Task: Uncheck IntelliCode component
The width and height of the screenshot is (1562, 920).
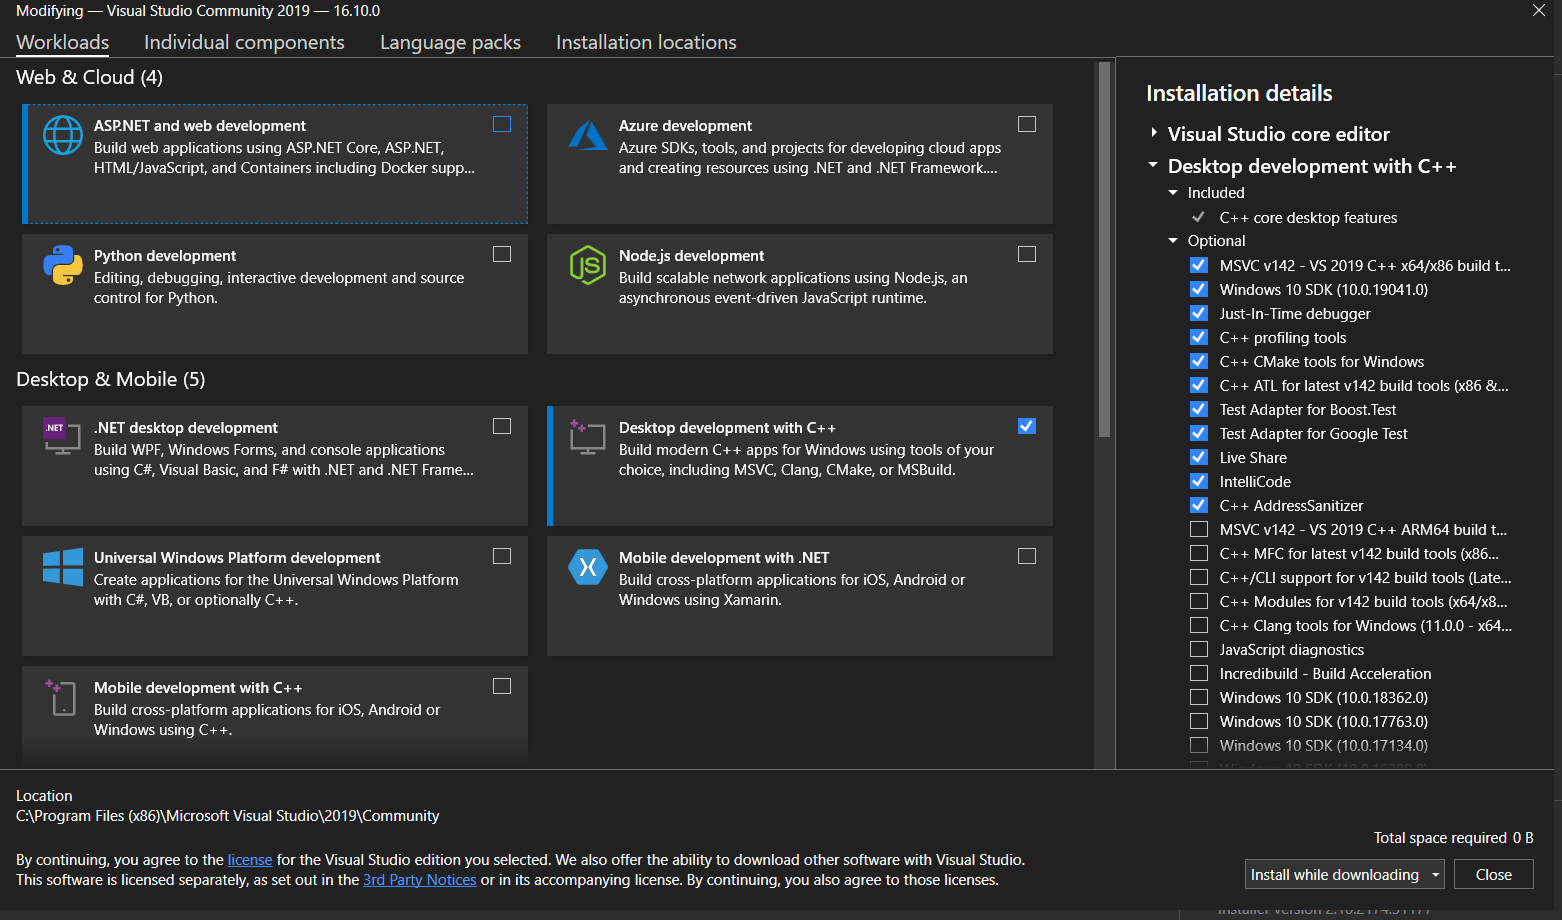Action: [x=1199, y=481]
